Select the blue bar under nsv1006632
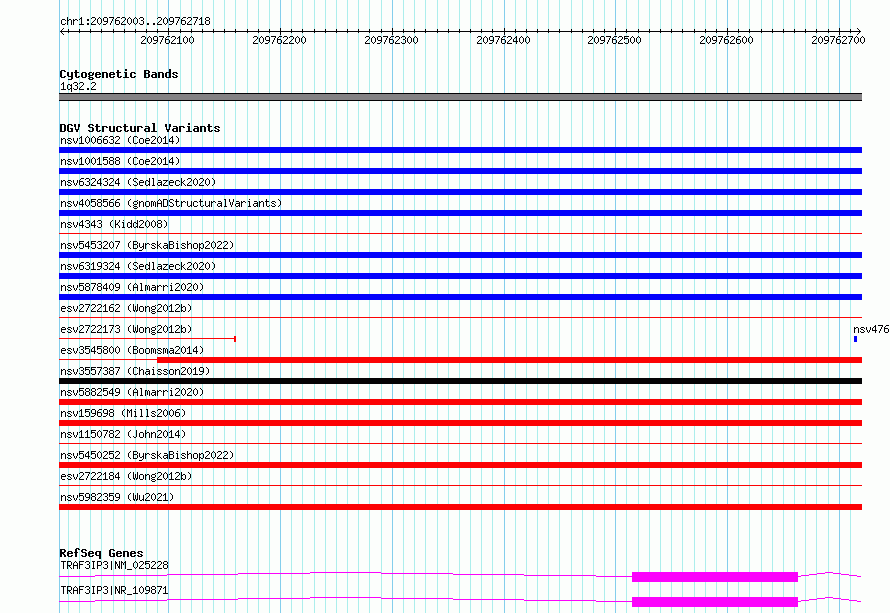The width and height of the screenshot is (890, 613). [460, 150]
